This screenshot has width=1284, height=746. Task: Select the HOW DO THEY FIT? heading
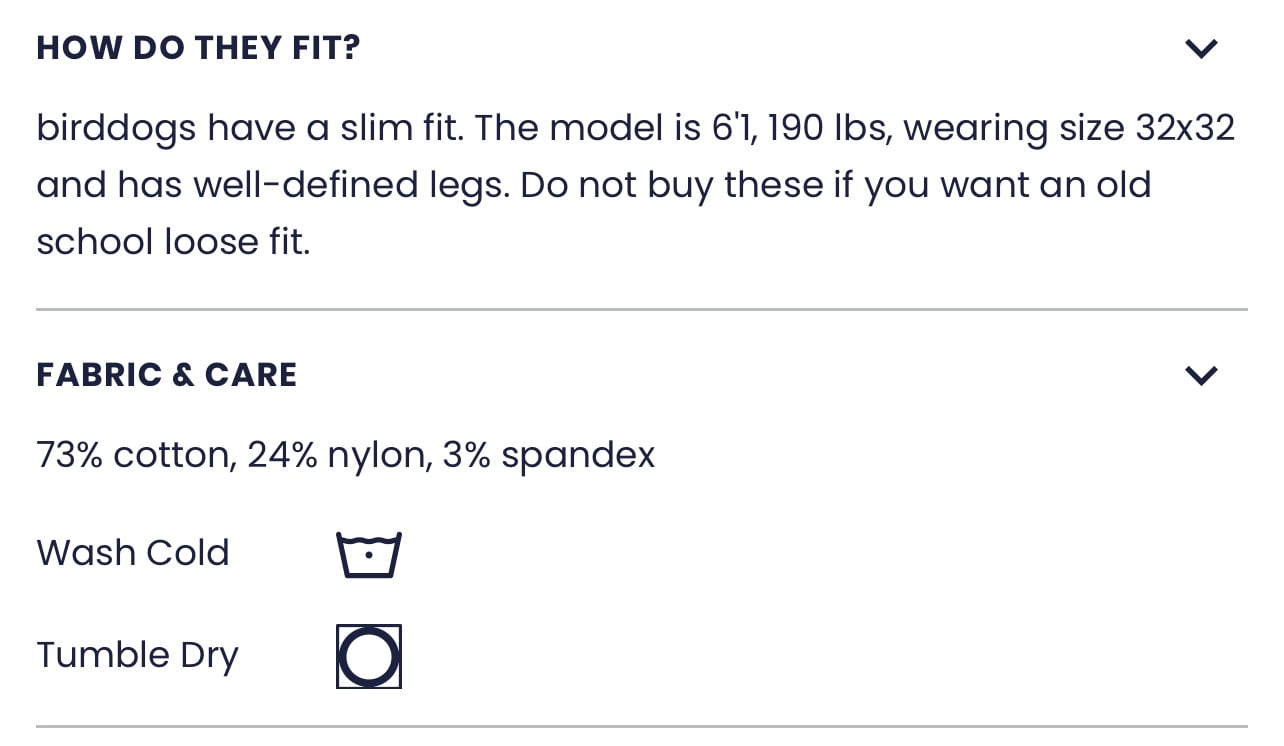[198, 47]
